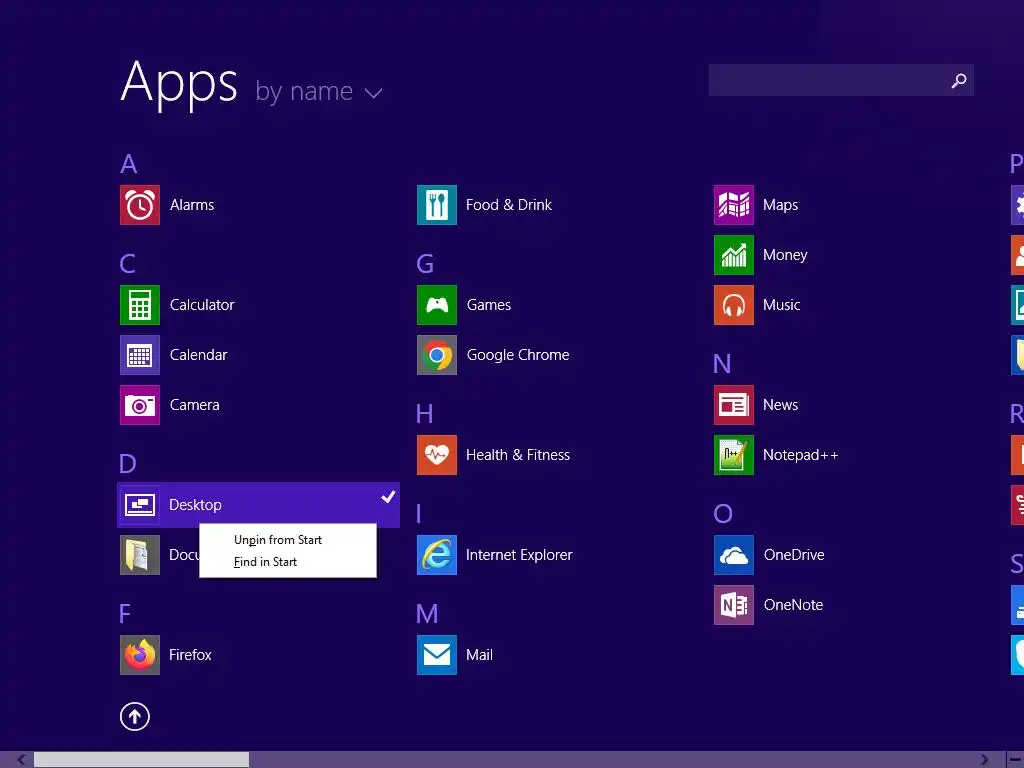
Task: Click the 'Firefox' label
Action: pos(190,655)
